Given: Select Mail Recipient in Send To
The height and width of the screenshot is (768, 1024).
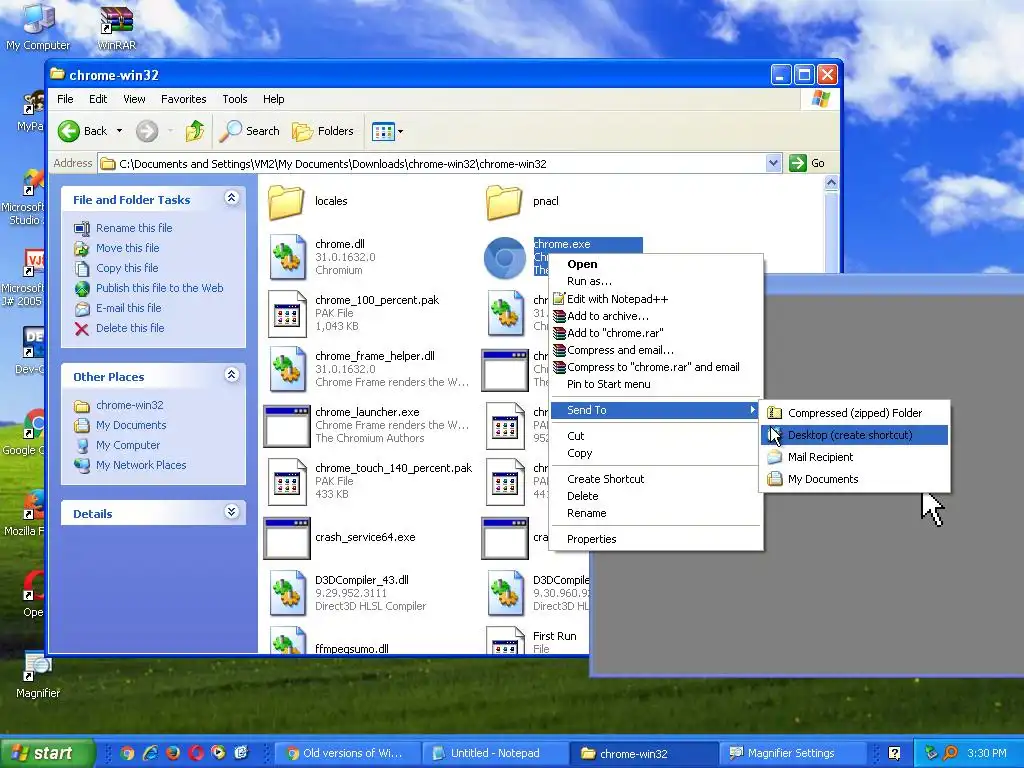Looking at the screenshot, I should (855, 457).
